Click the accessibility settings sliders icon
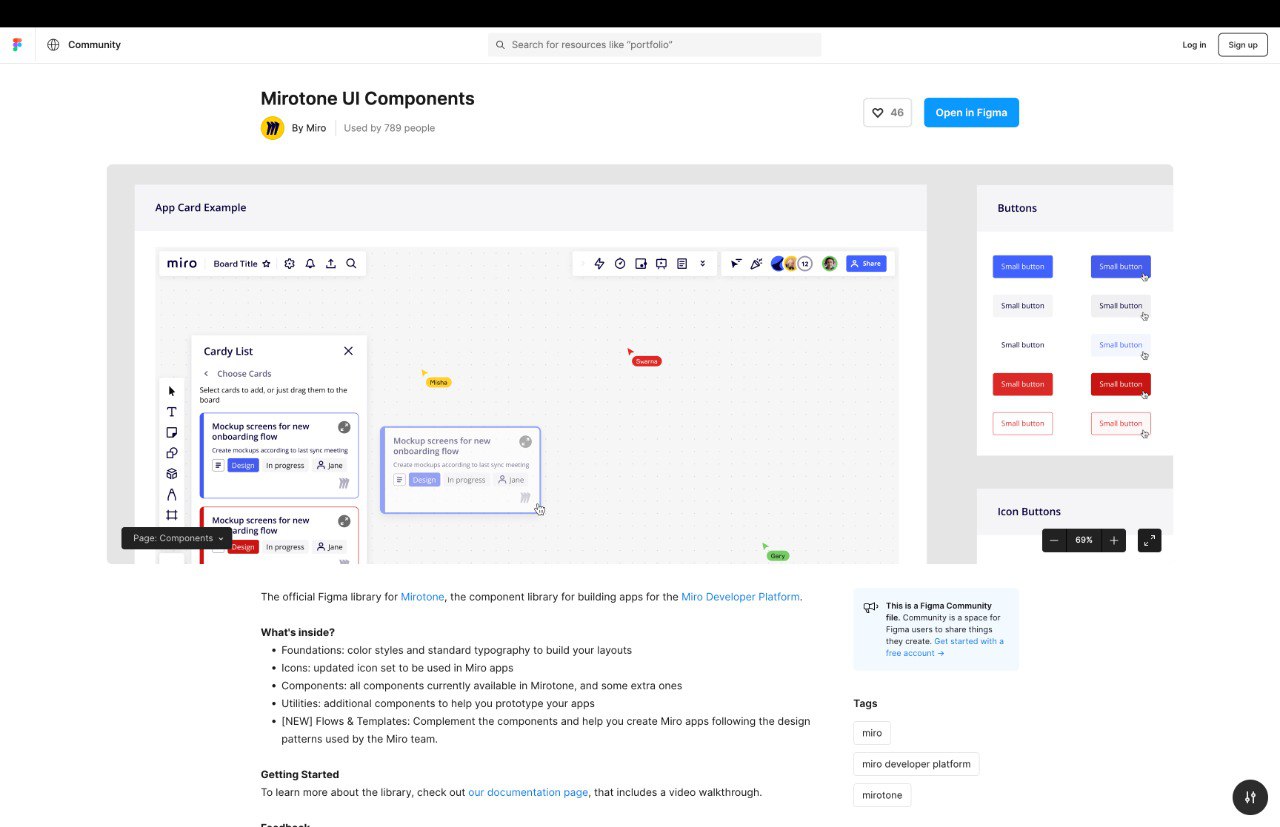The image size is (1280, 827). point(1249,797)
